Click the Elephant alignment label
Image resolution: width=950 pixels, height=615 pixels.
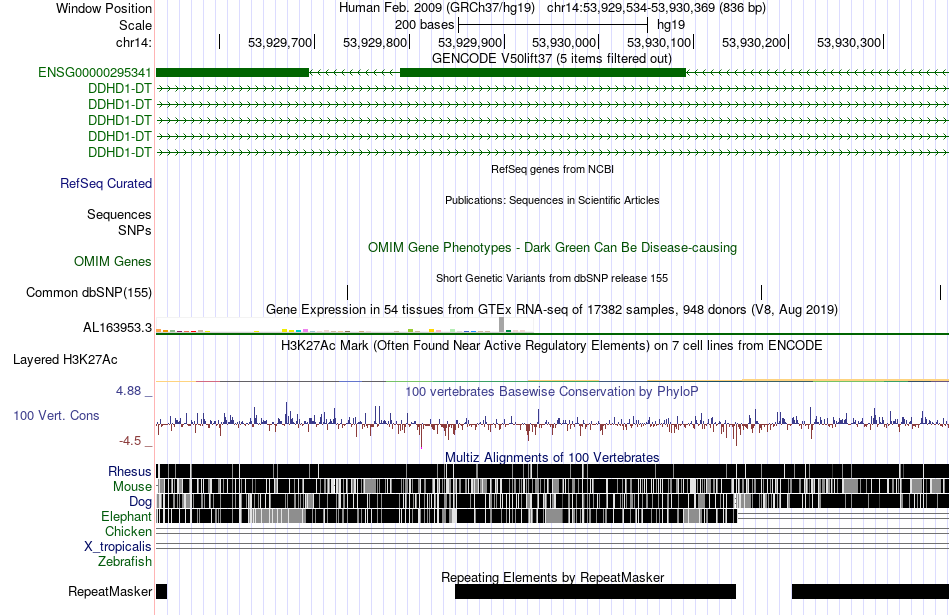coord(126,517)
